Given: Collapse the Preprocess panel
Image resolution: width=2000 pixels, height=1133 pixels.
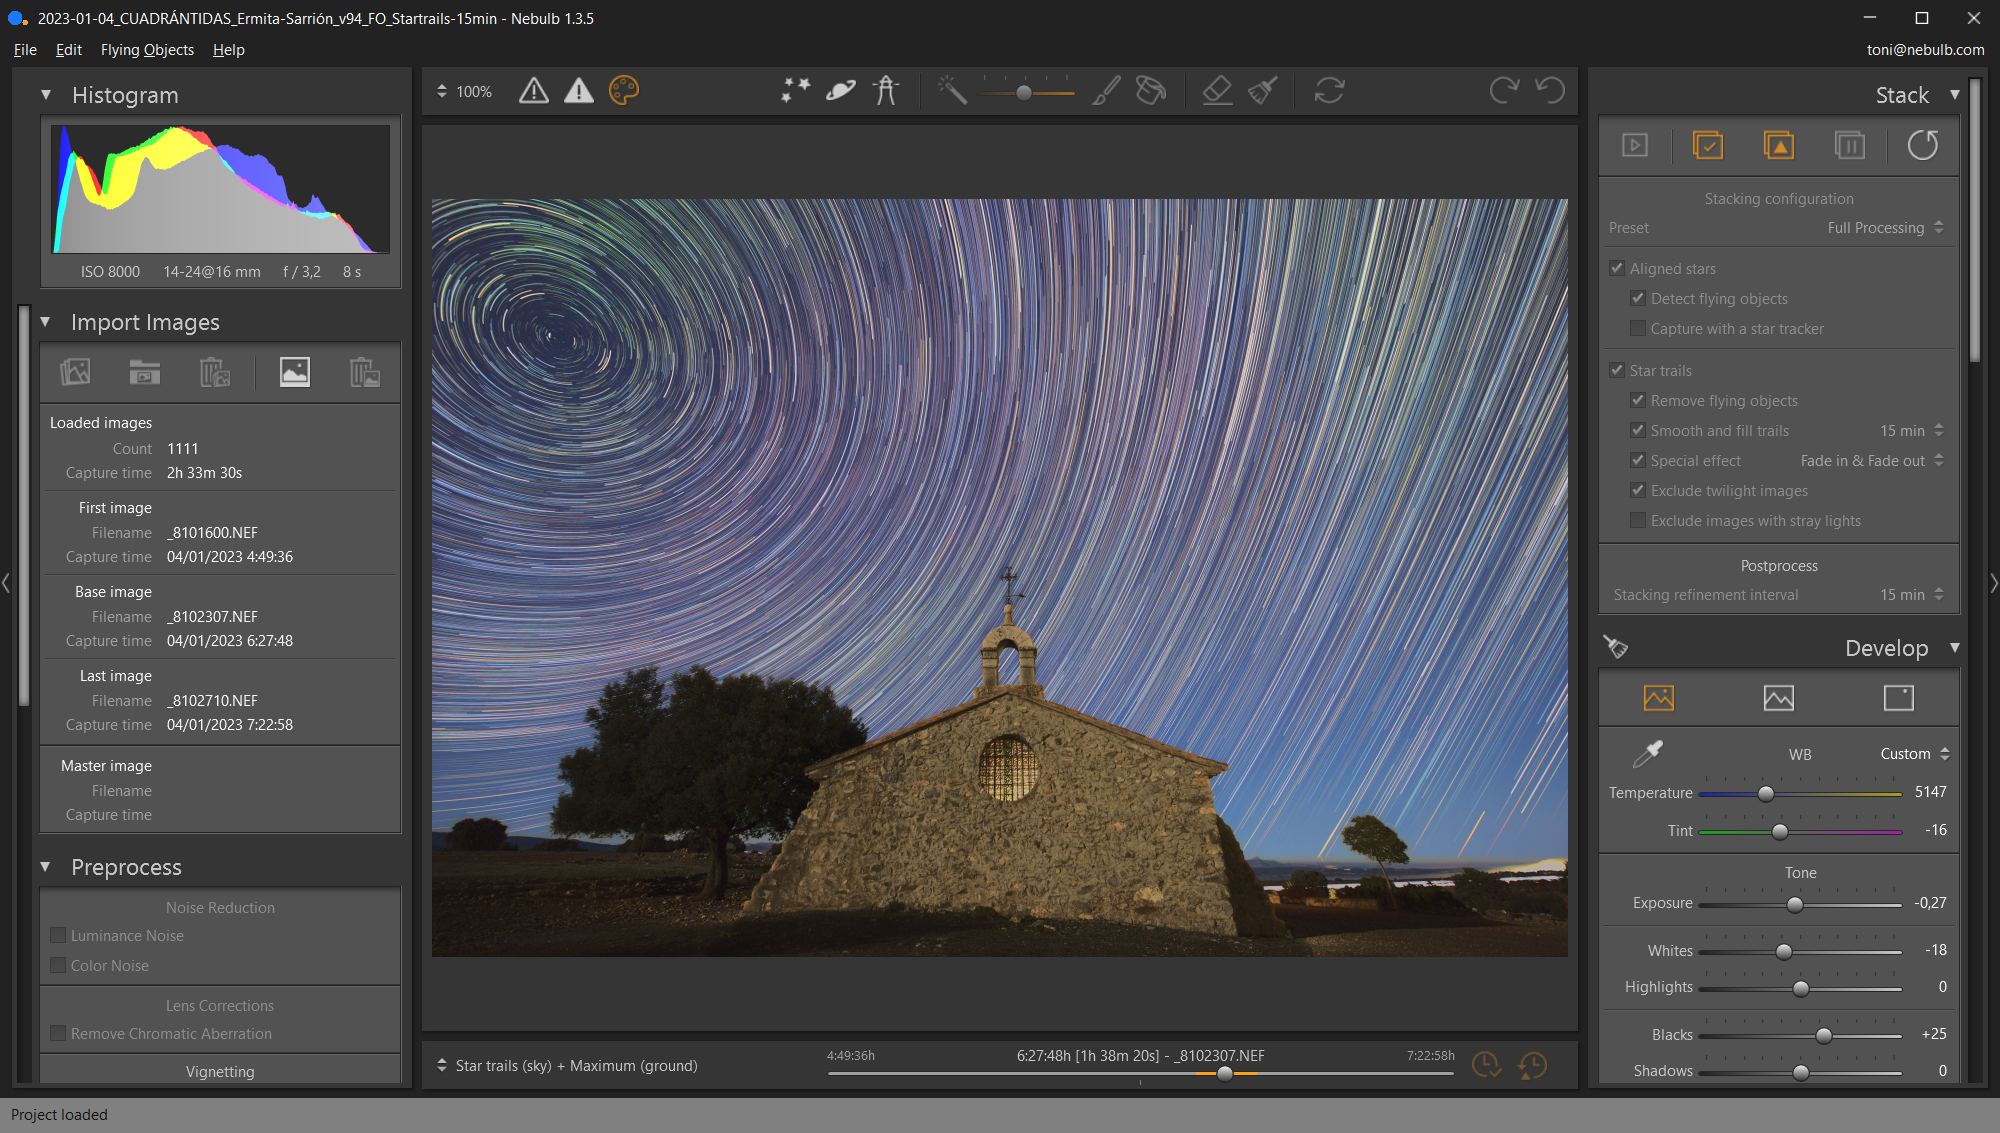Looking at the screenshot, I should coord(45,867).
